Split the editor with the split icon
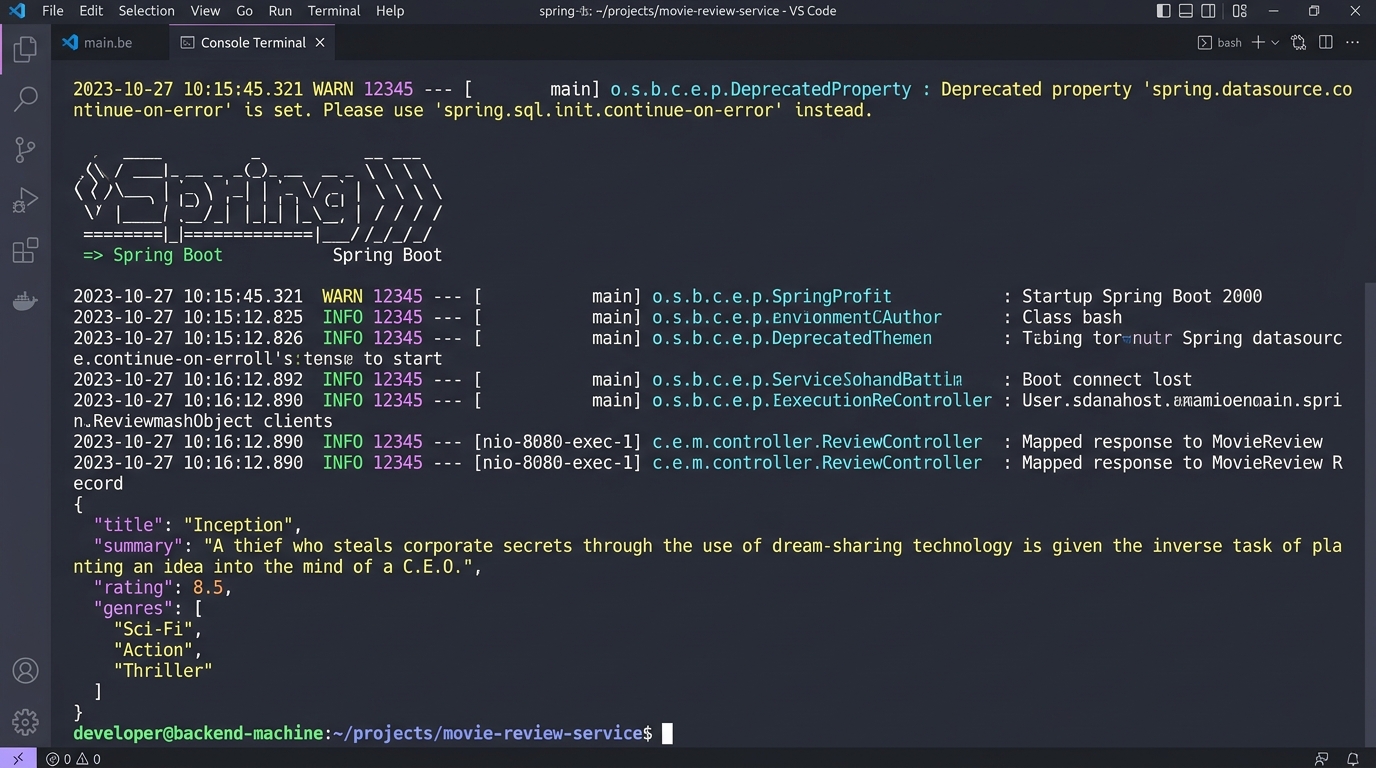The height and width of the screenshot is (768, 1376). tap(1326, 42)
